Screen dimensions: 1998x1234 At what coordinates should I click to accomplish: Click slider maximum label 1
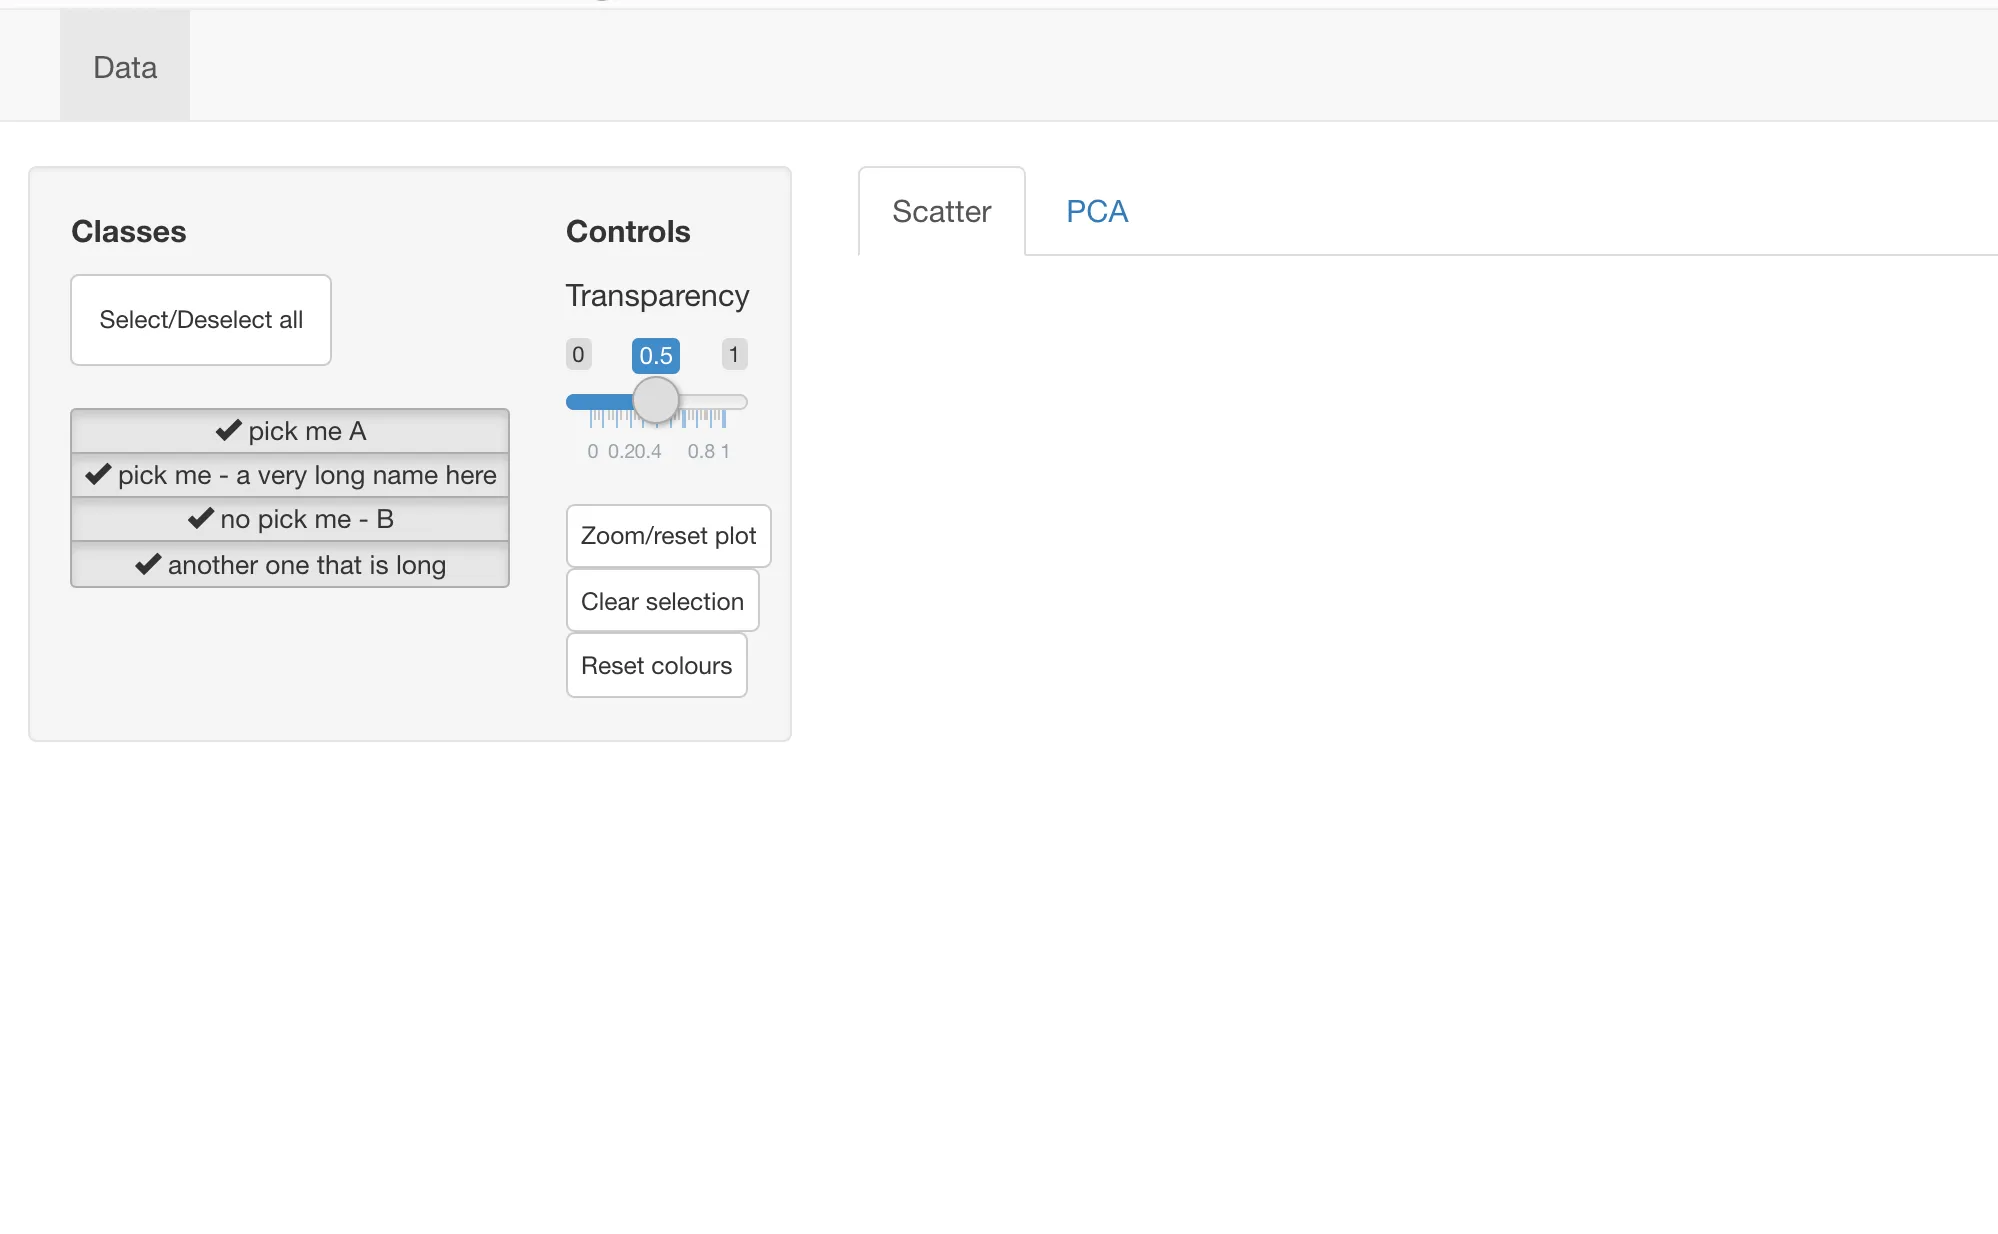coord(734,354)
